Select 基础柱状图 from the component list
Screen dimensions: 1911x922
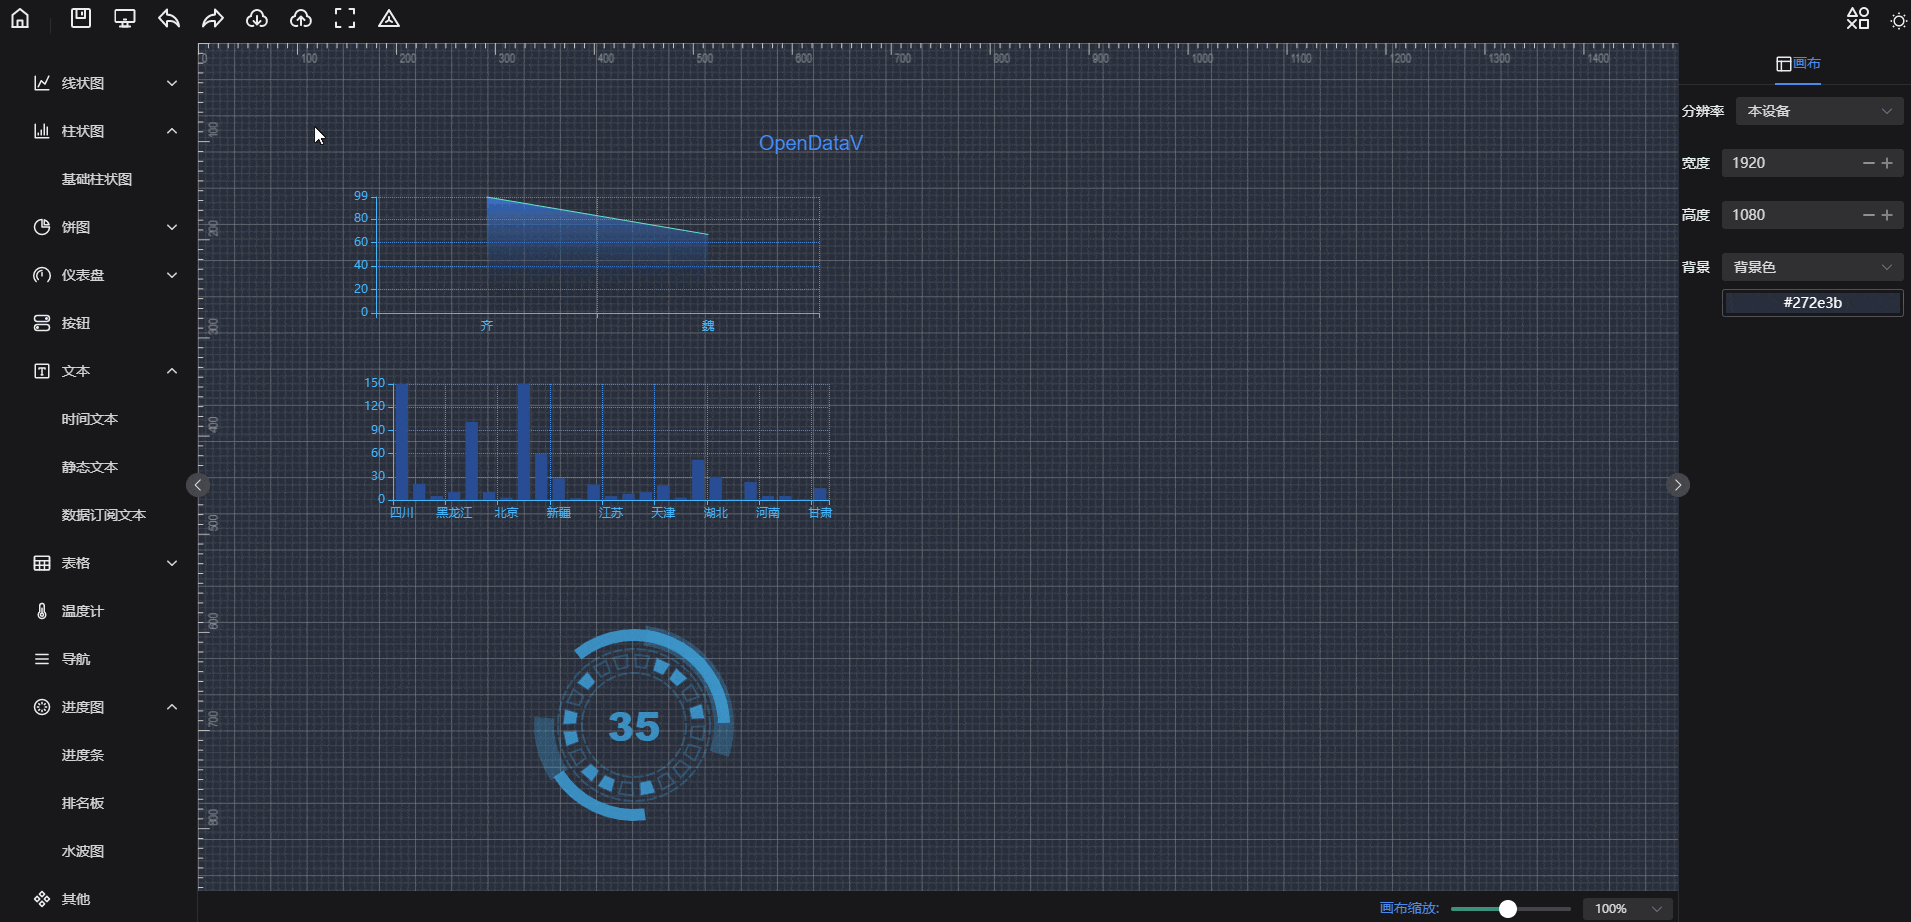[x=97, y=179]
